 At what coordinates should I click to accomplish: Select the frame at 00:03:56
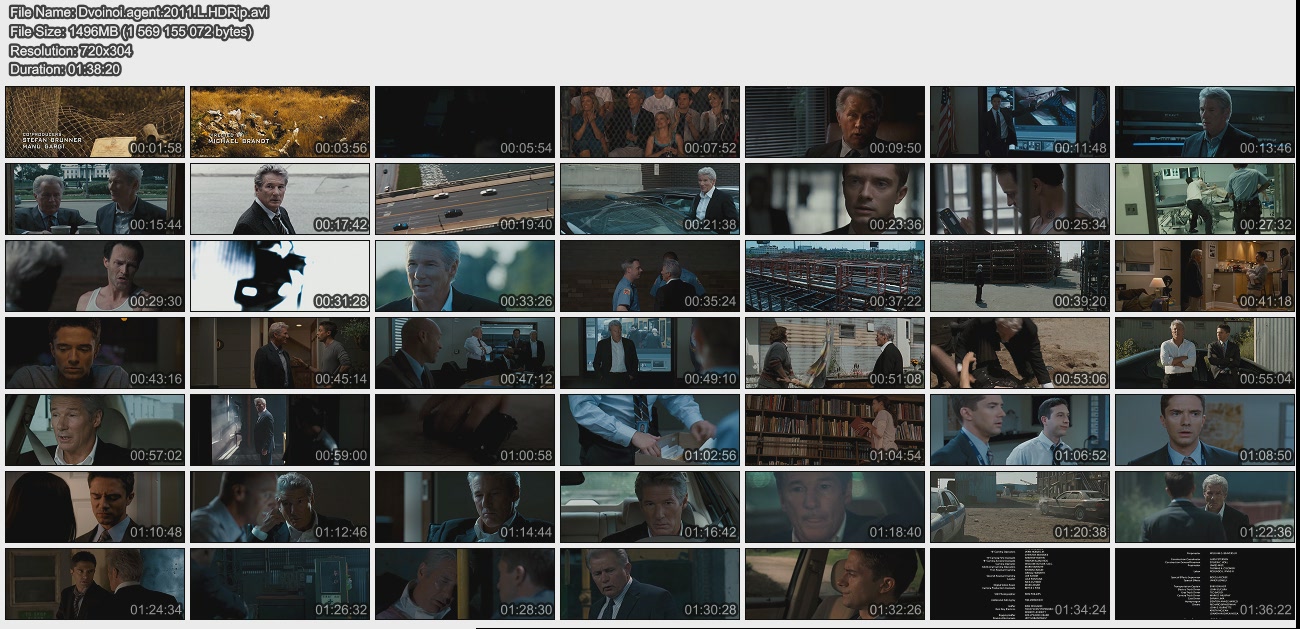280,122
